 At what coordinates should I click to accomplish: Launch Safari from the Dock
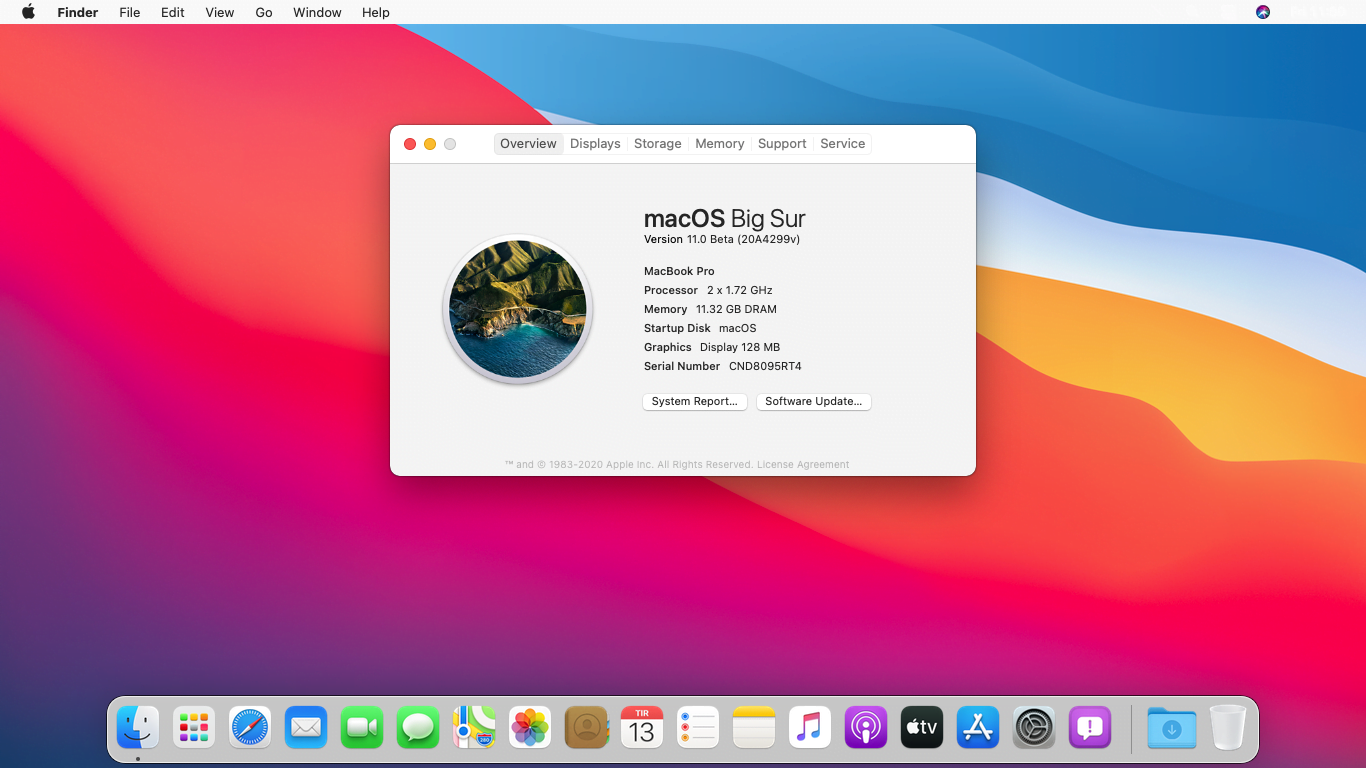point(250,727)
